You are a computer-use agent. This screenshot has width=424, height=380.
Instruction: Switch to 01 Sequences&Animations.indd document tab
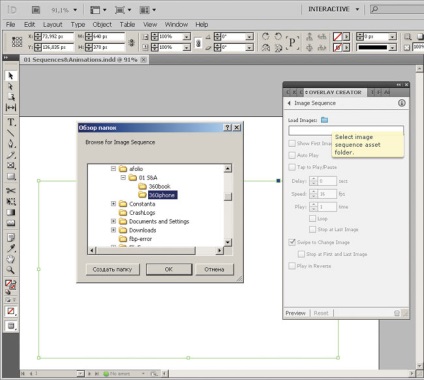84,60
